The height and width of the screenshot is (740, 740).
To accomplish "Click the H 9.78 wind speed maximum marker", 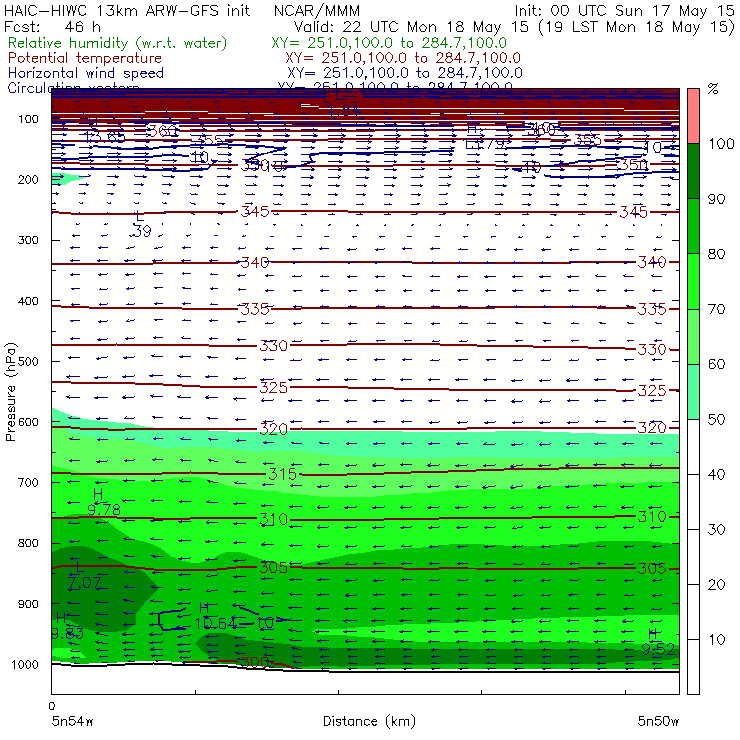I will [103, 502].
